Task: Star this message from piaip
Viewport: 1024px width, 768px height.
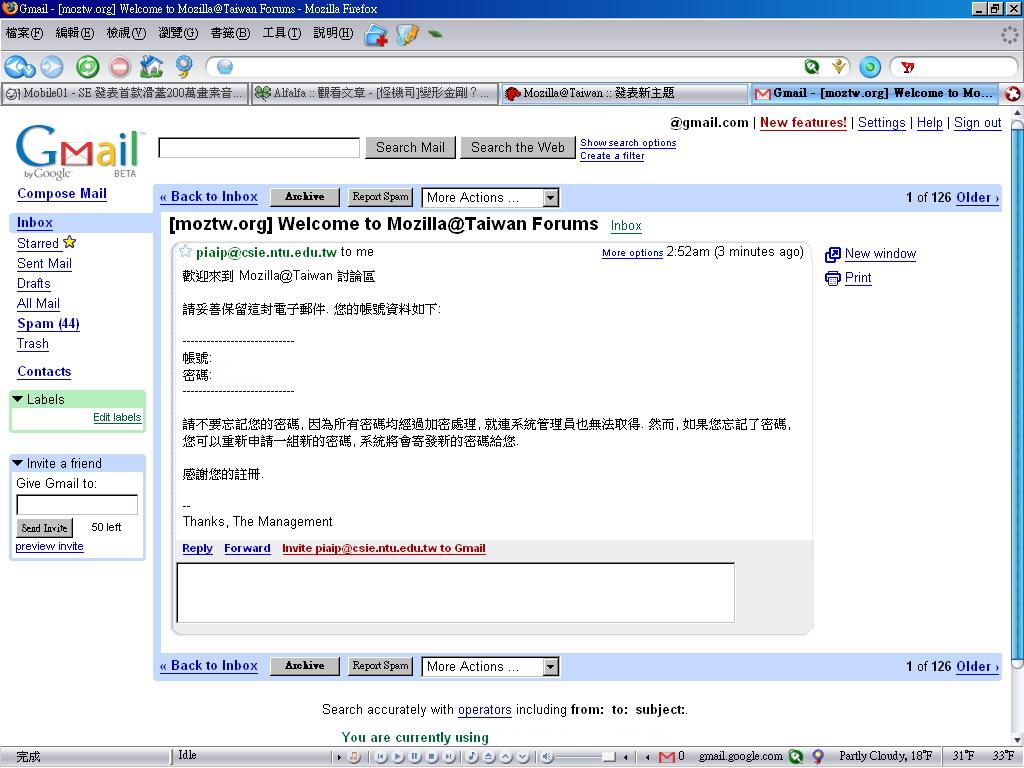Action: pos(185,252)
